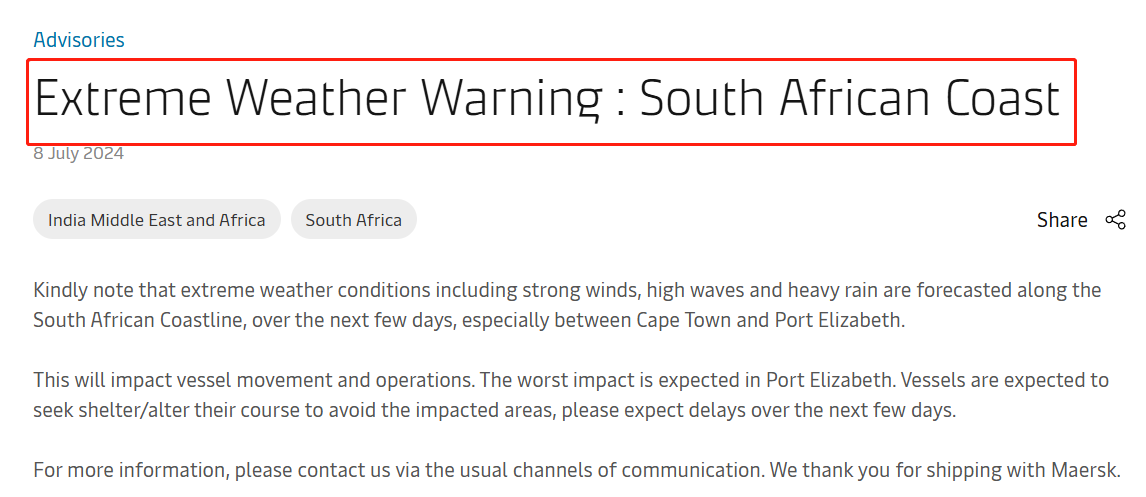Click the paragraph starting Kindly note
Image resolution: width=1146 pixels, height=497 pixels.
567,306
